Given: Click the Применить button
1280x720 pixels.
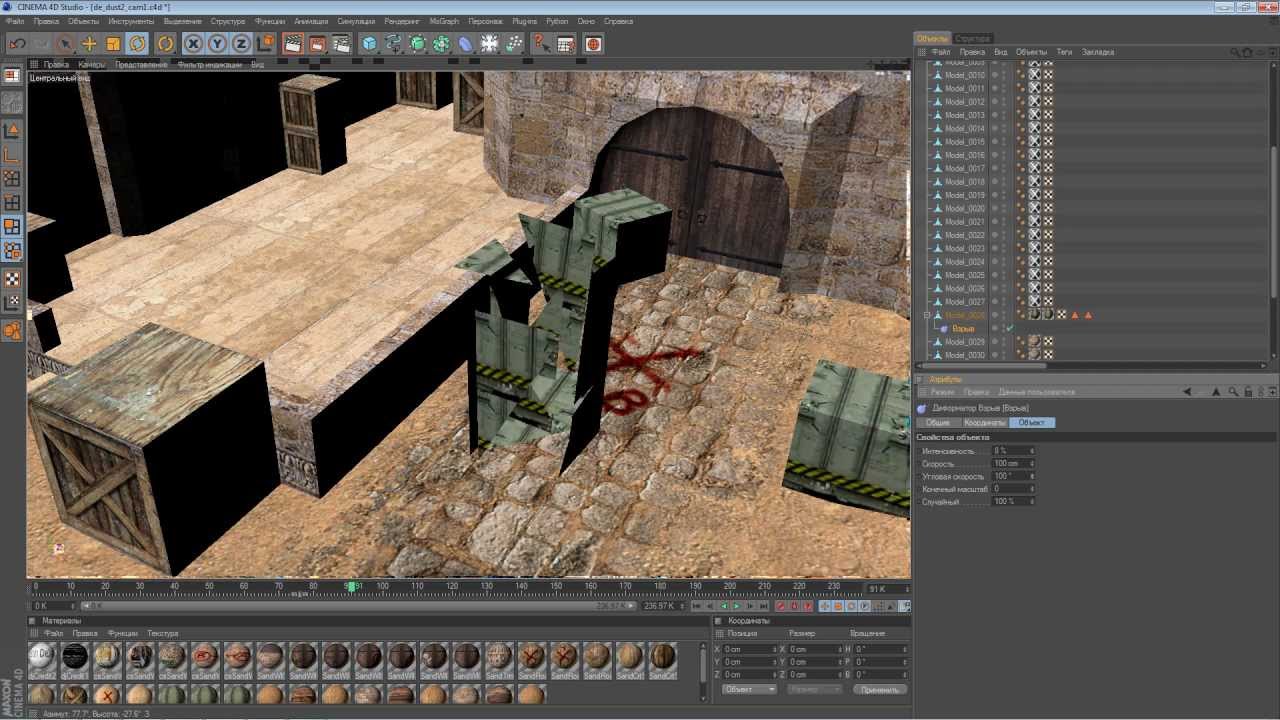Looking at the screenshot, I should point(880,689).
